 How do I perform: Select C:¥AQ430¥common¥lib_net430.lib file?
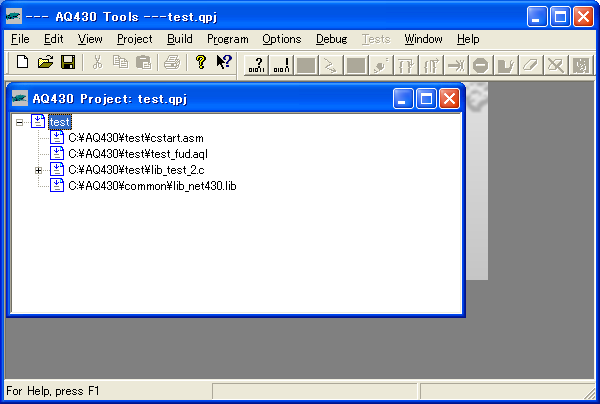click(152, 186)
